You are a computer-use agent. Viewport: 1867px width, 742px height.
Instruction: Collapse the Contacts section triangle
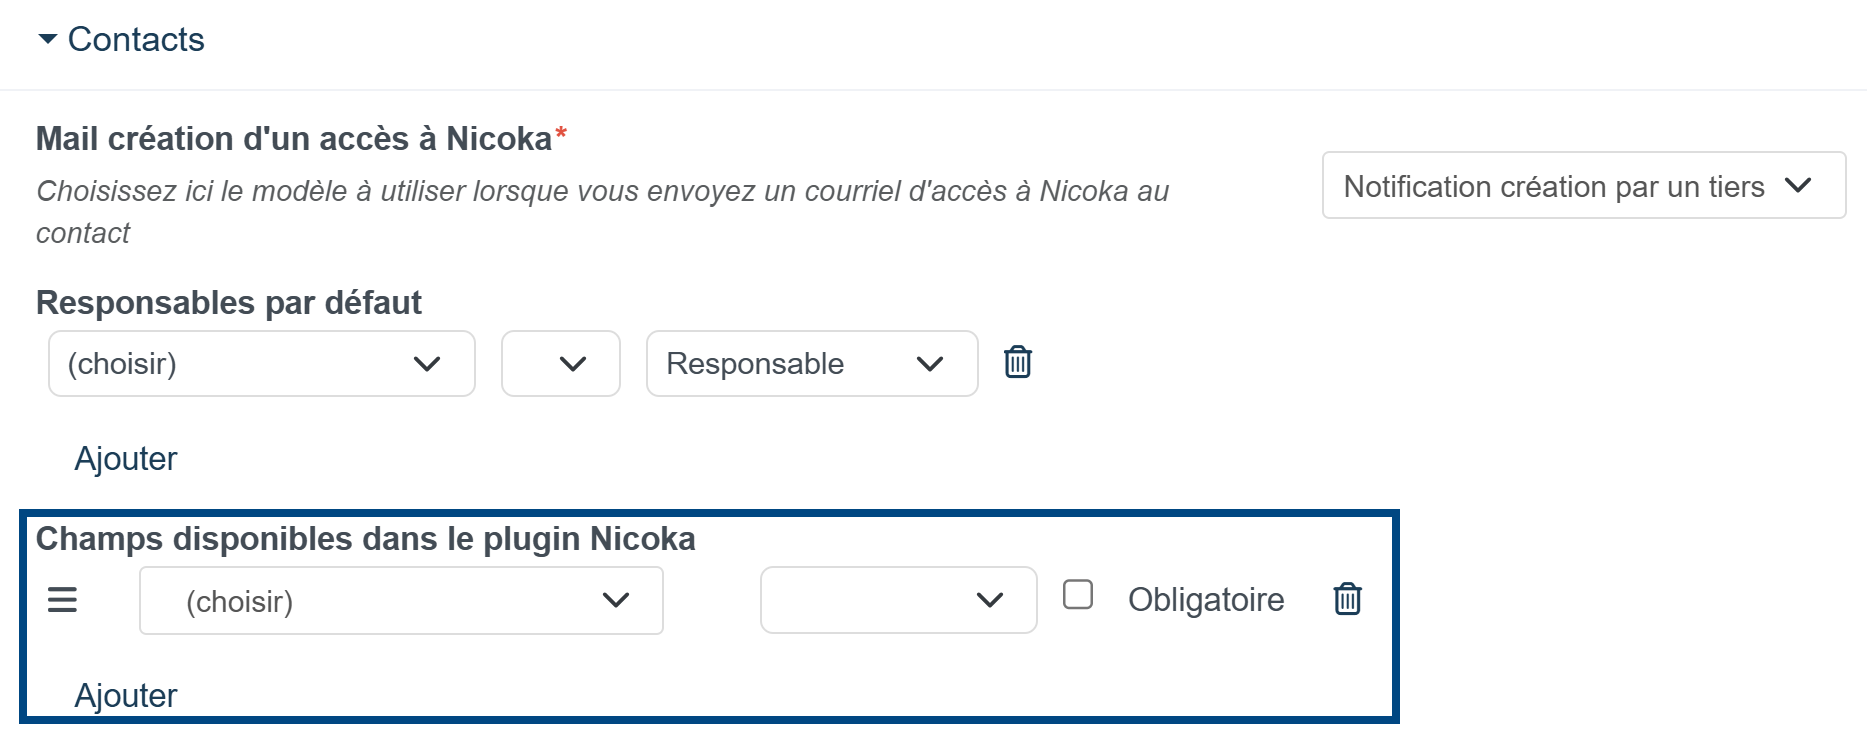47,39
